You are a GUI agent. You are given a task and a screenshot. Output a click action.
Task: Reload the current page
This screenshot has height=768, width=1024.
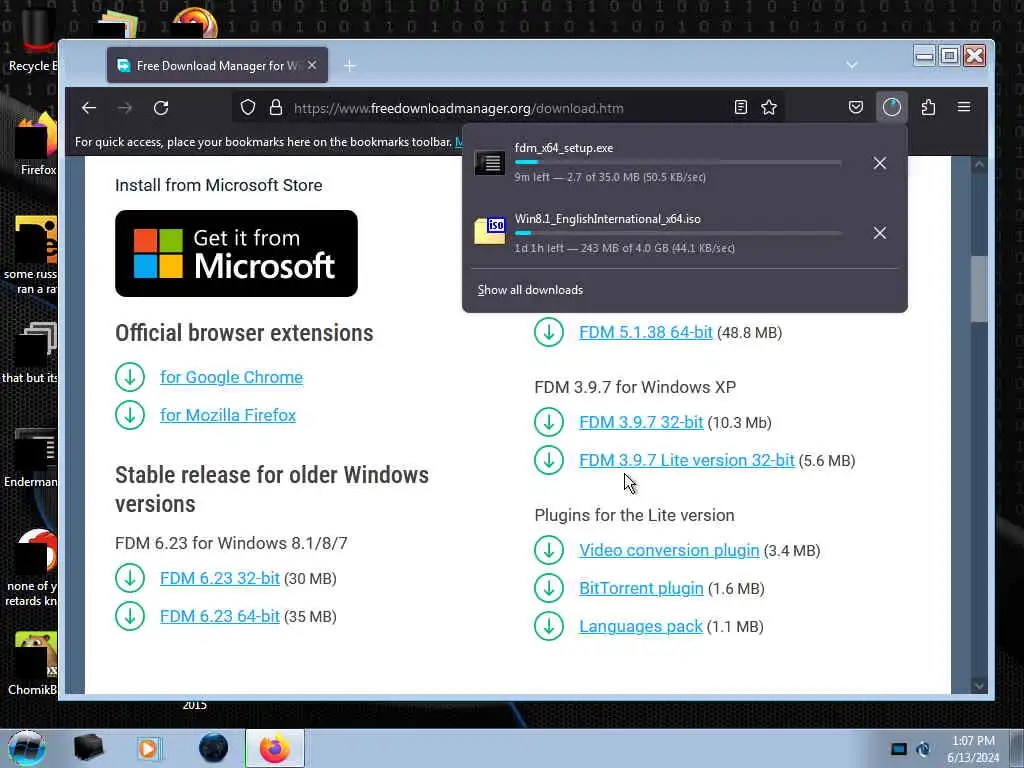coord(161,108)
